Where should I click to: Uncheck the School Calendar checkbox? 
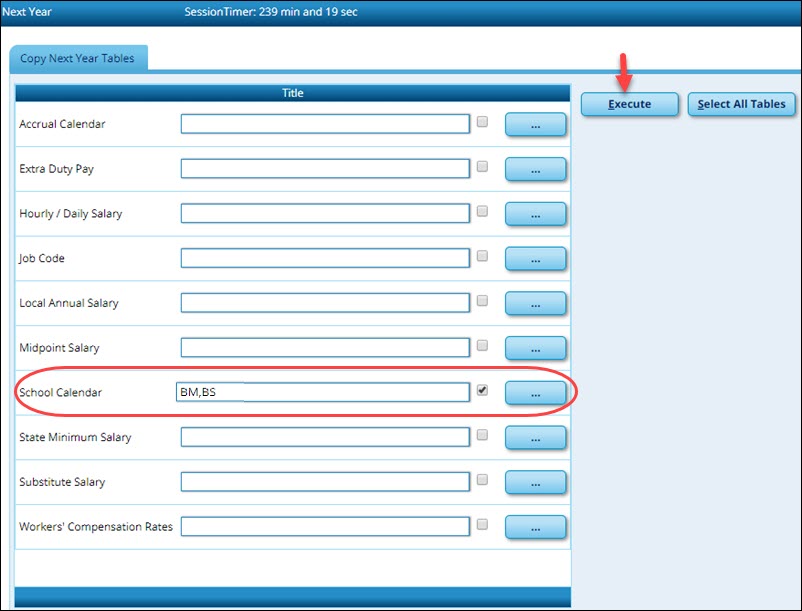click(483, 391)
